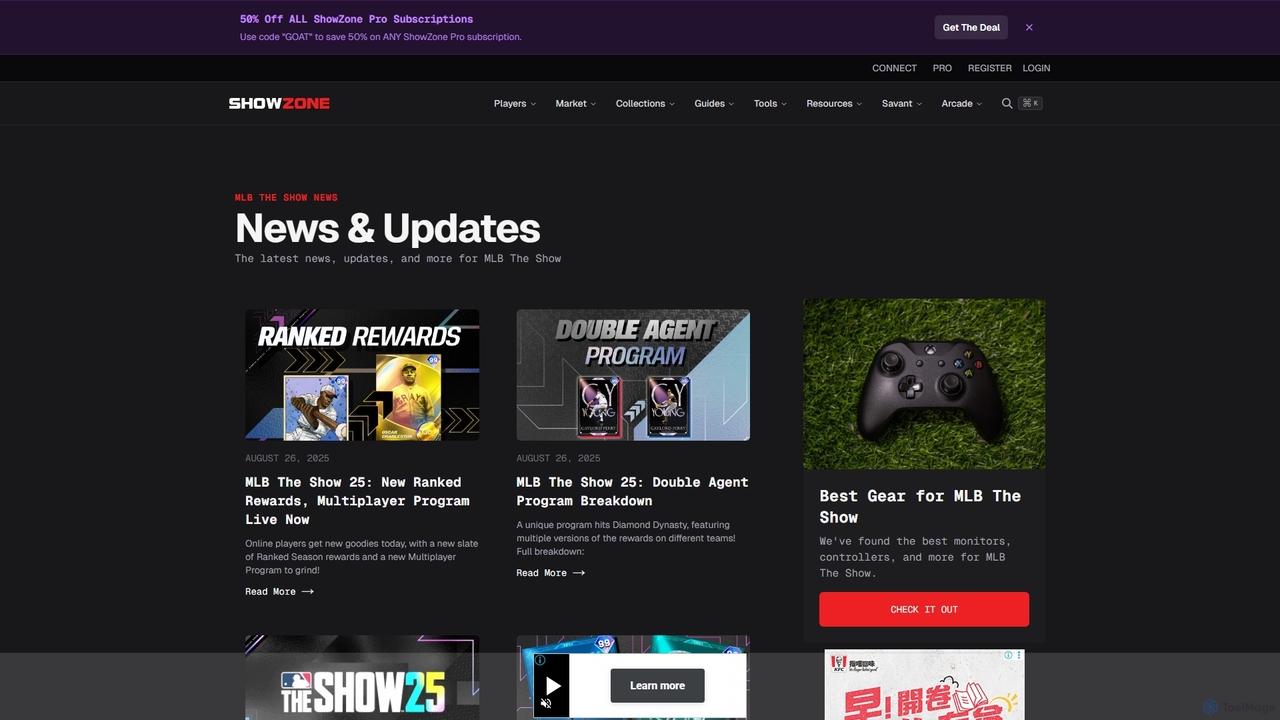Click the CHECK IT OUT button

point(924,609)
